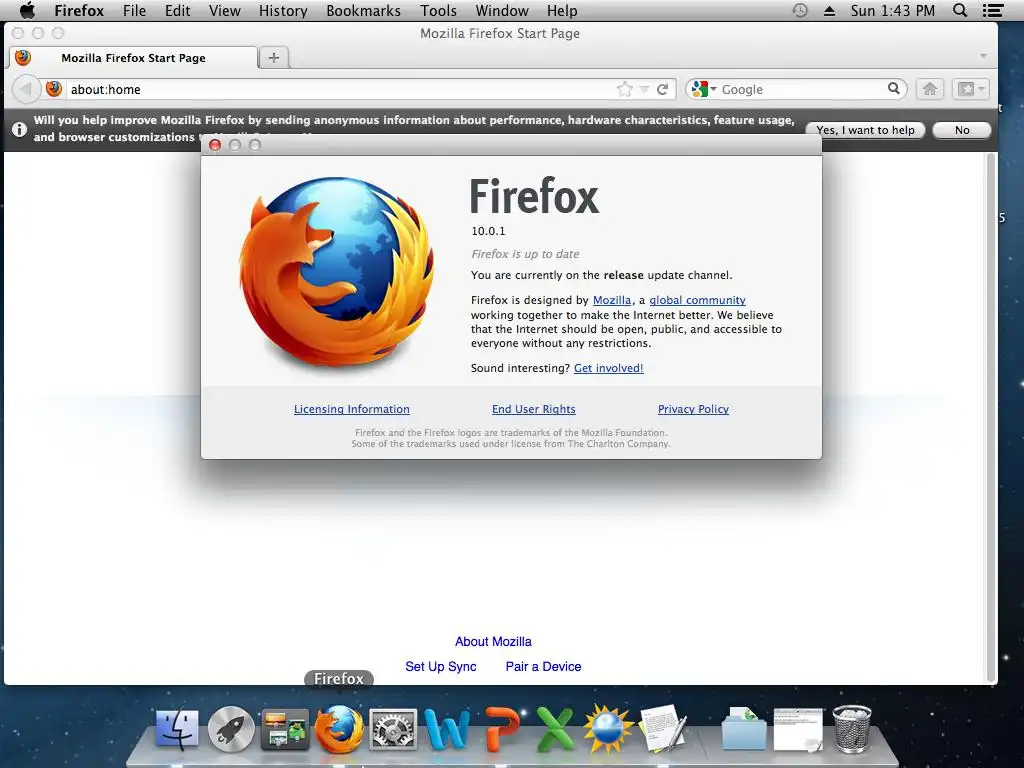Viewport: 1024px width, 768px height.
Task: Go to the home page button
Action: coord(930,89)
